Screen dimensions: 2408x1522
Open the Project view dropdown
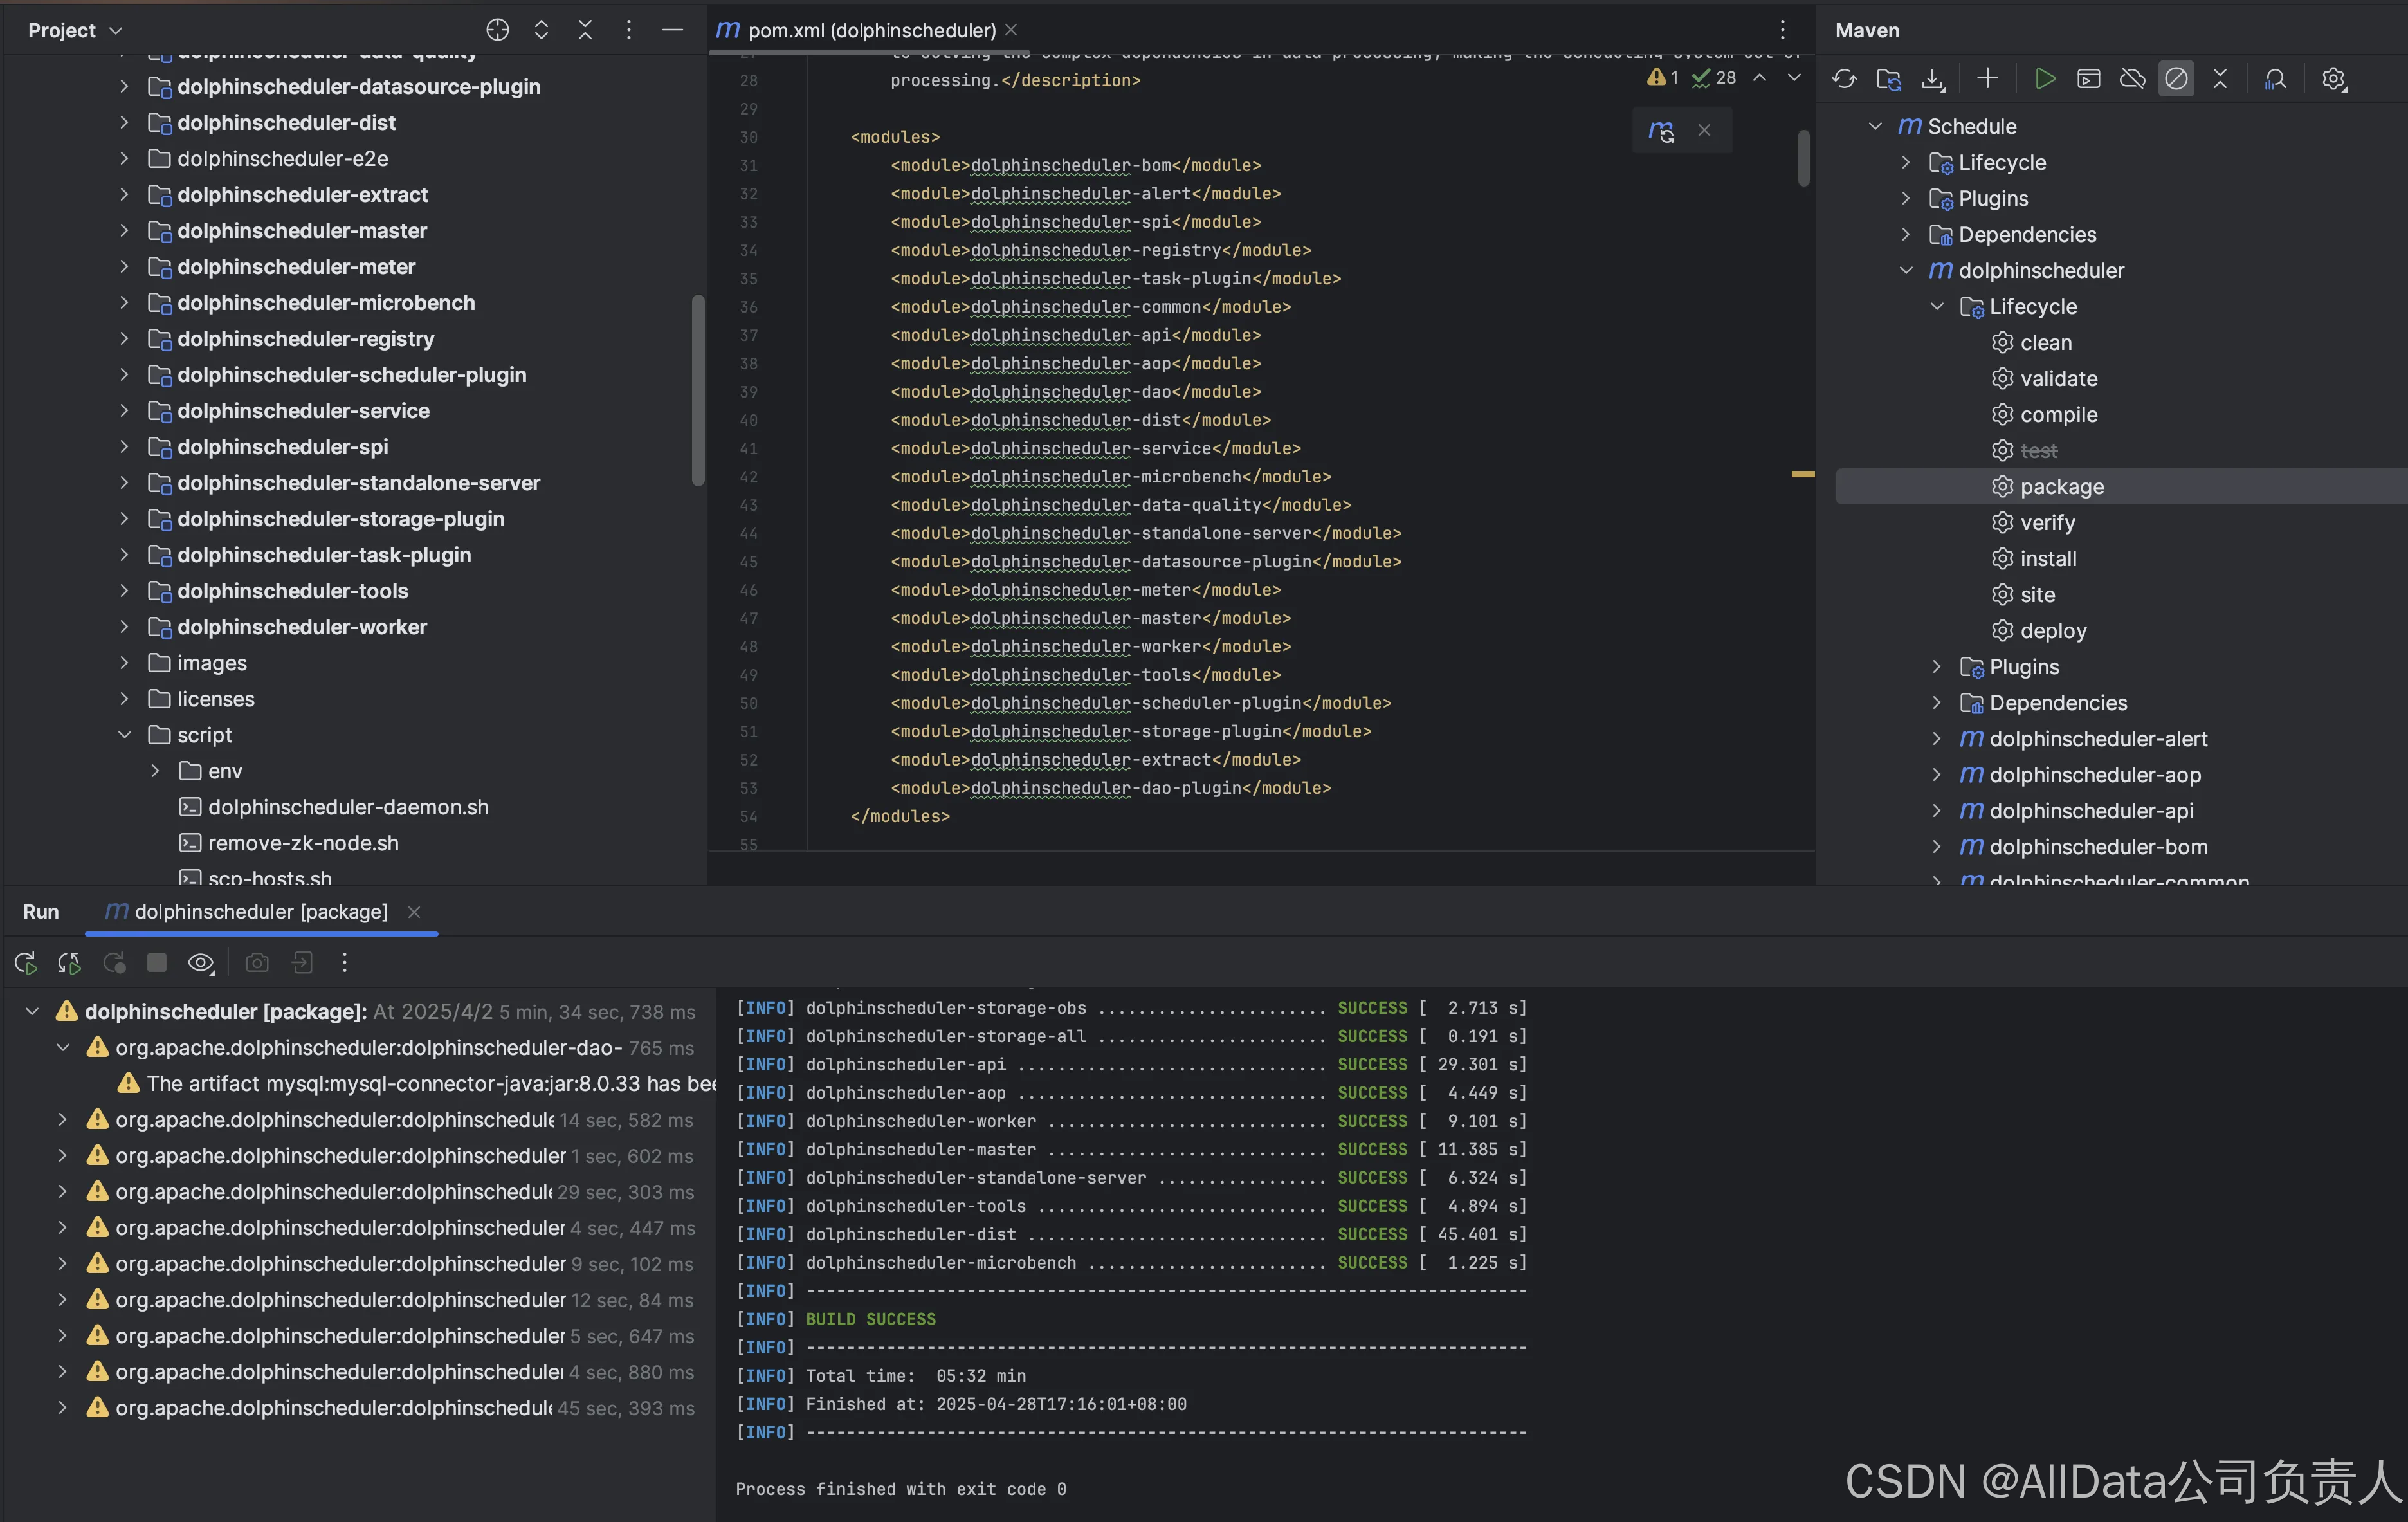(x=75, y=30)
